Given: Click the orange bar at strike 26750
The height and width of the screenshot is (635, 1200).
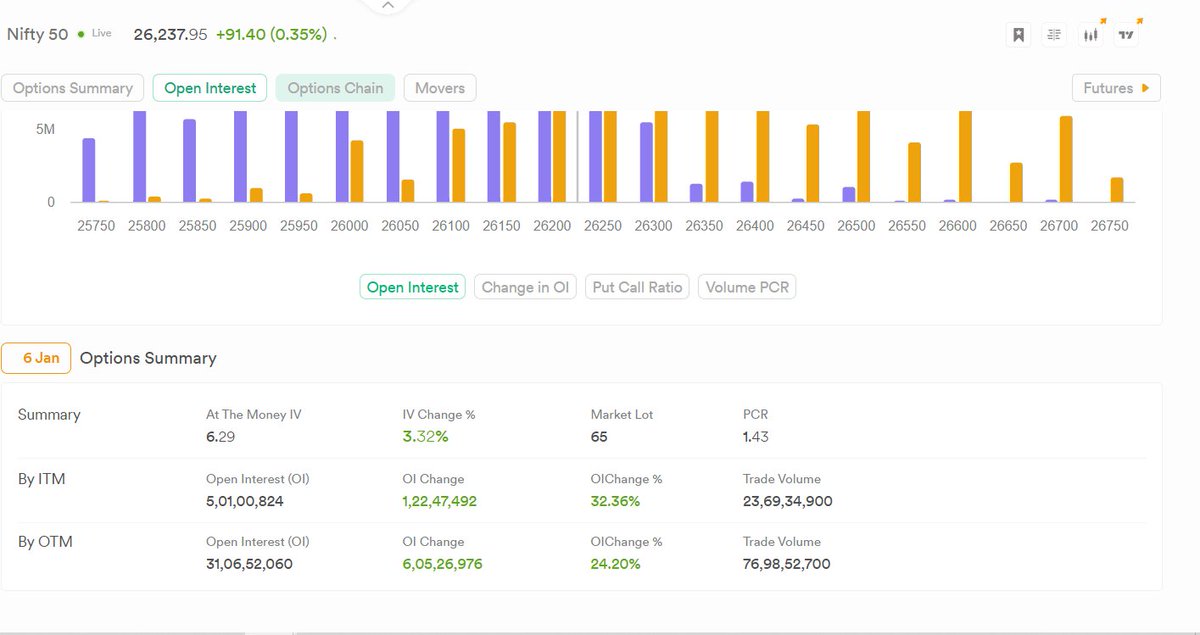Looking at the screenshot, I should pyautogui.click(x=1117, y=190).
